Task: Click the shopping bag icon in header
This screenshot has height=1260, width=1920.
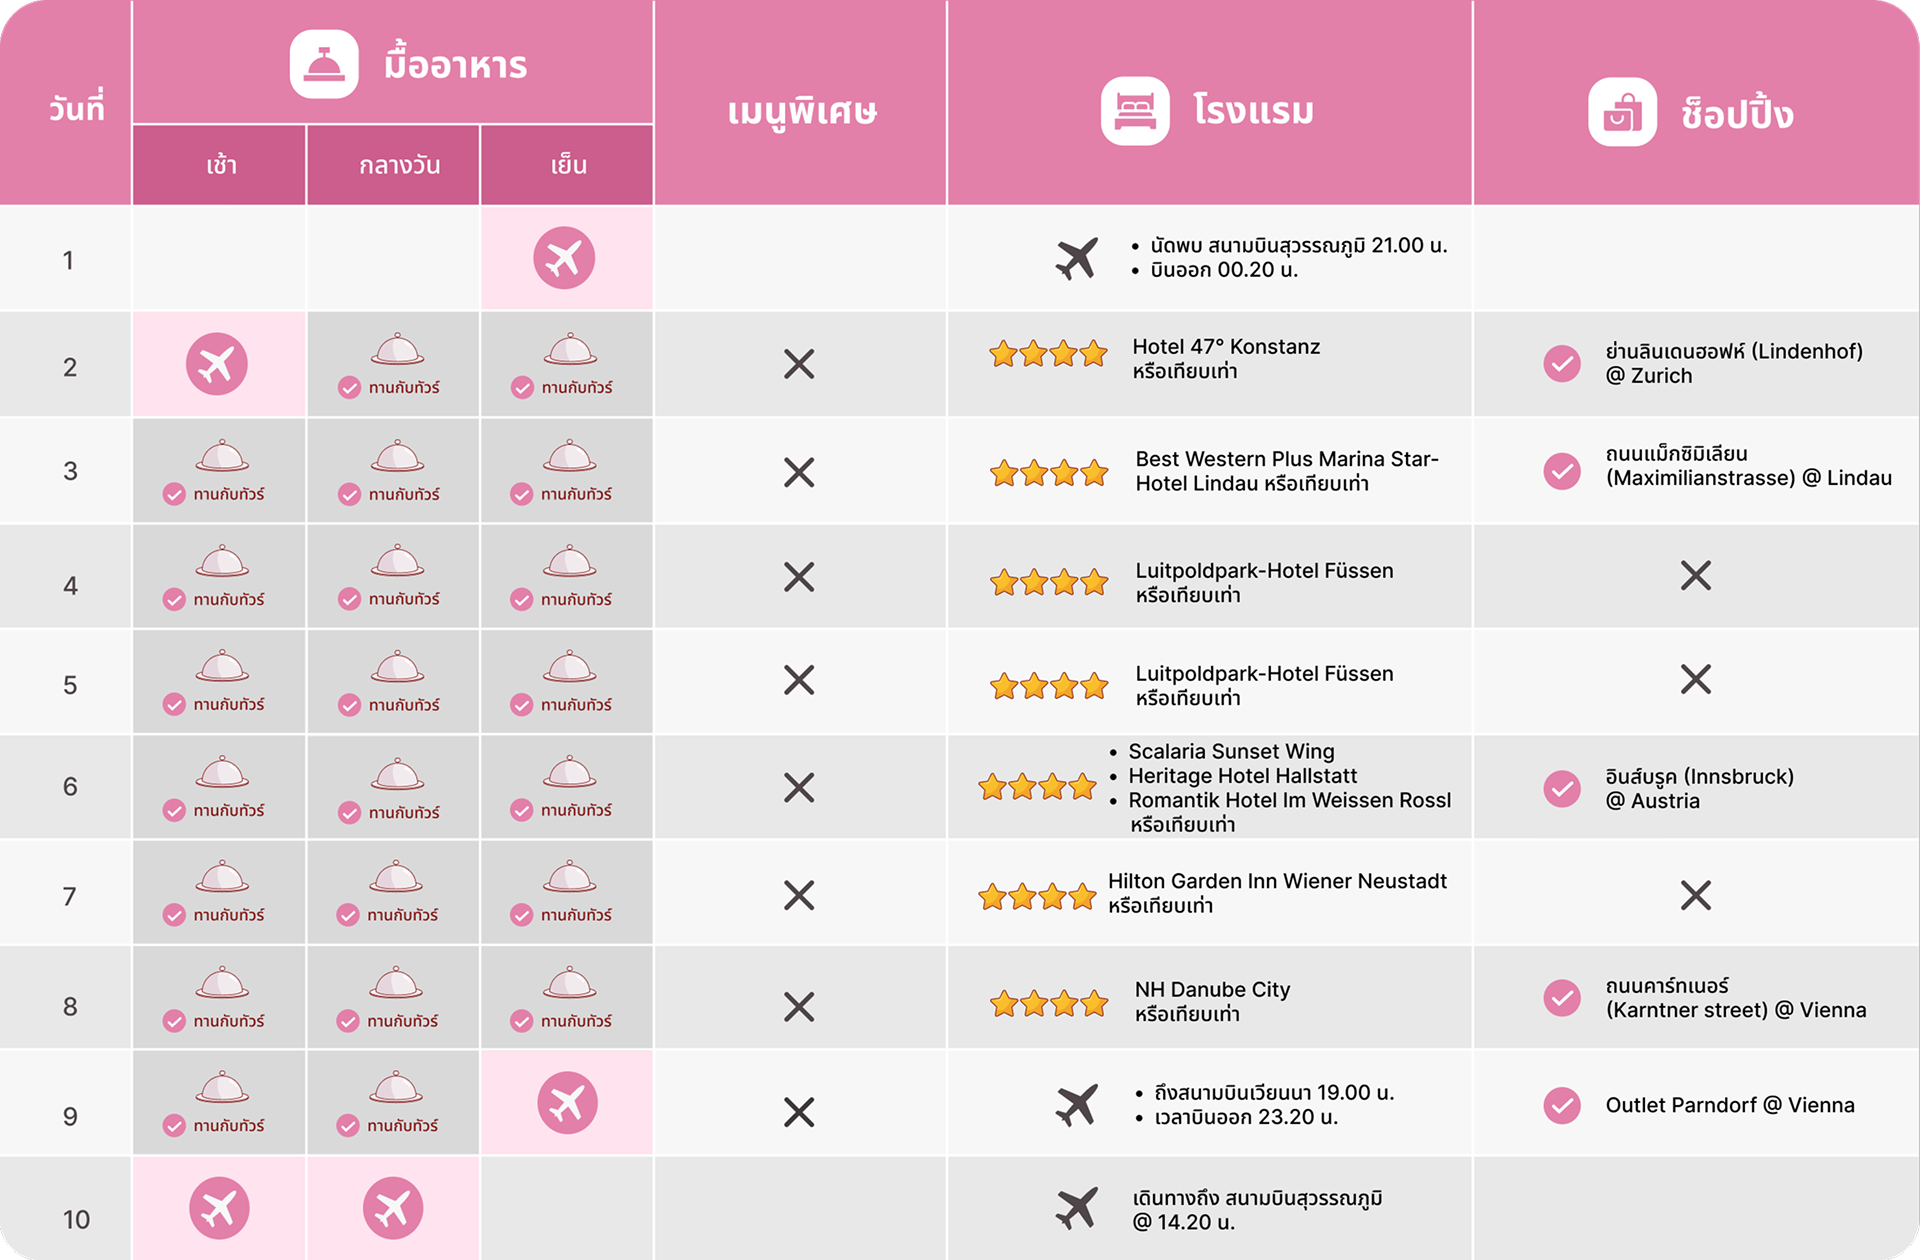Action: [1622, 113]
